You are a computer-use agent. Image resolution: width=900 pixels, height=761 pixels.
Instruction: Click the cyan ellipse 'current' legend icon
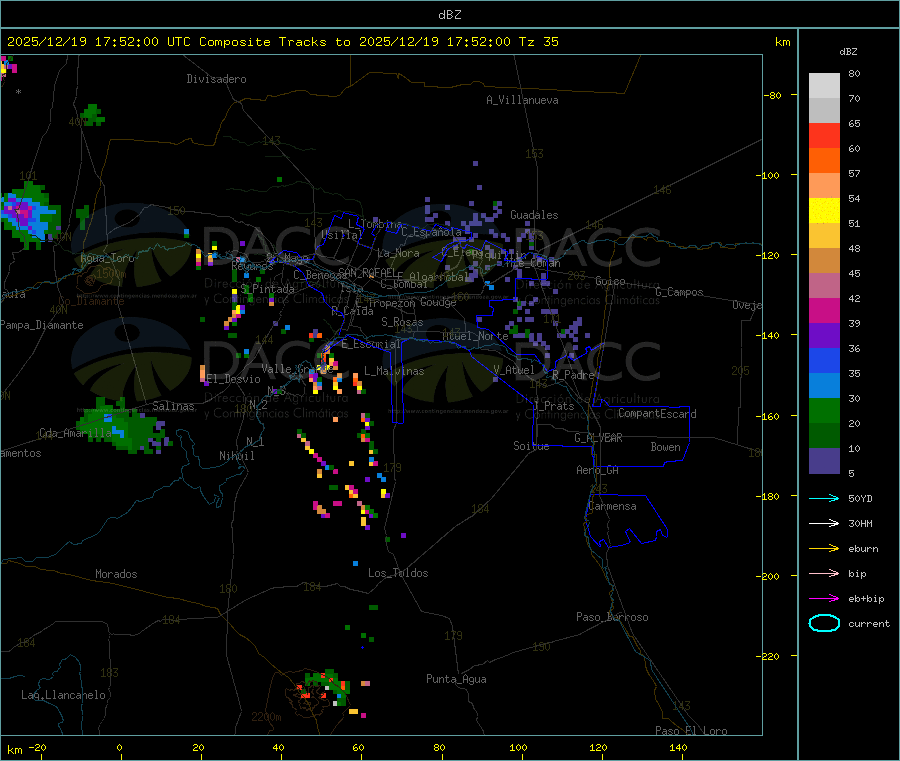click(x=824, y=623)
